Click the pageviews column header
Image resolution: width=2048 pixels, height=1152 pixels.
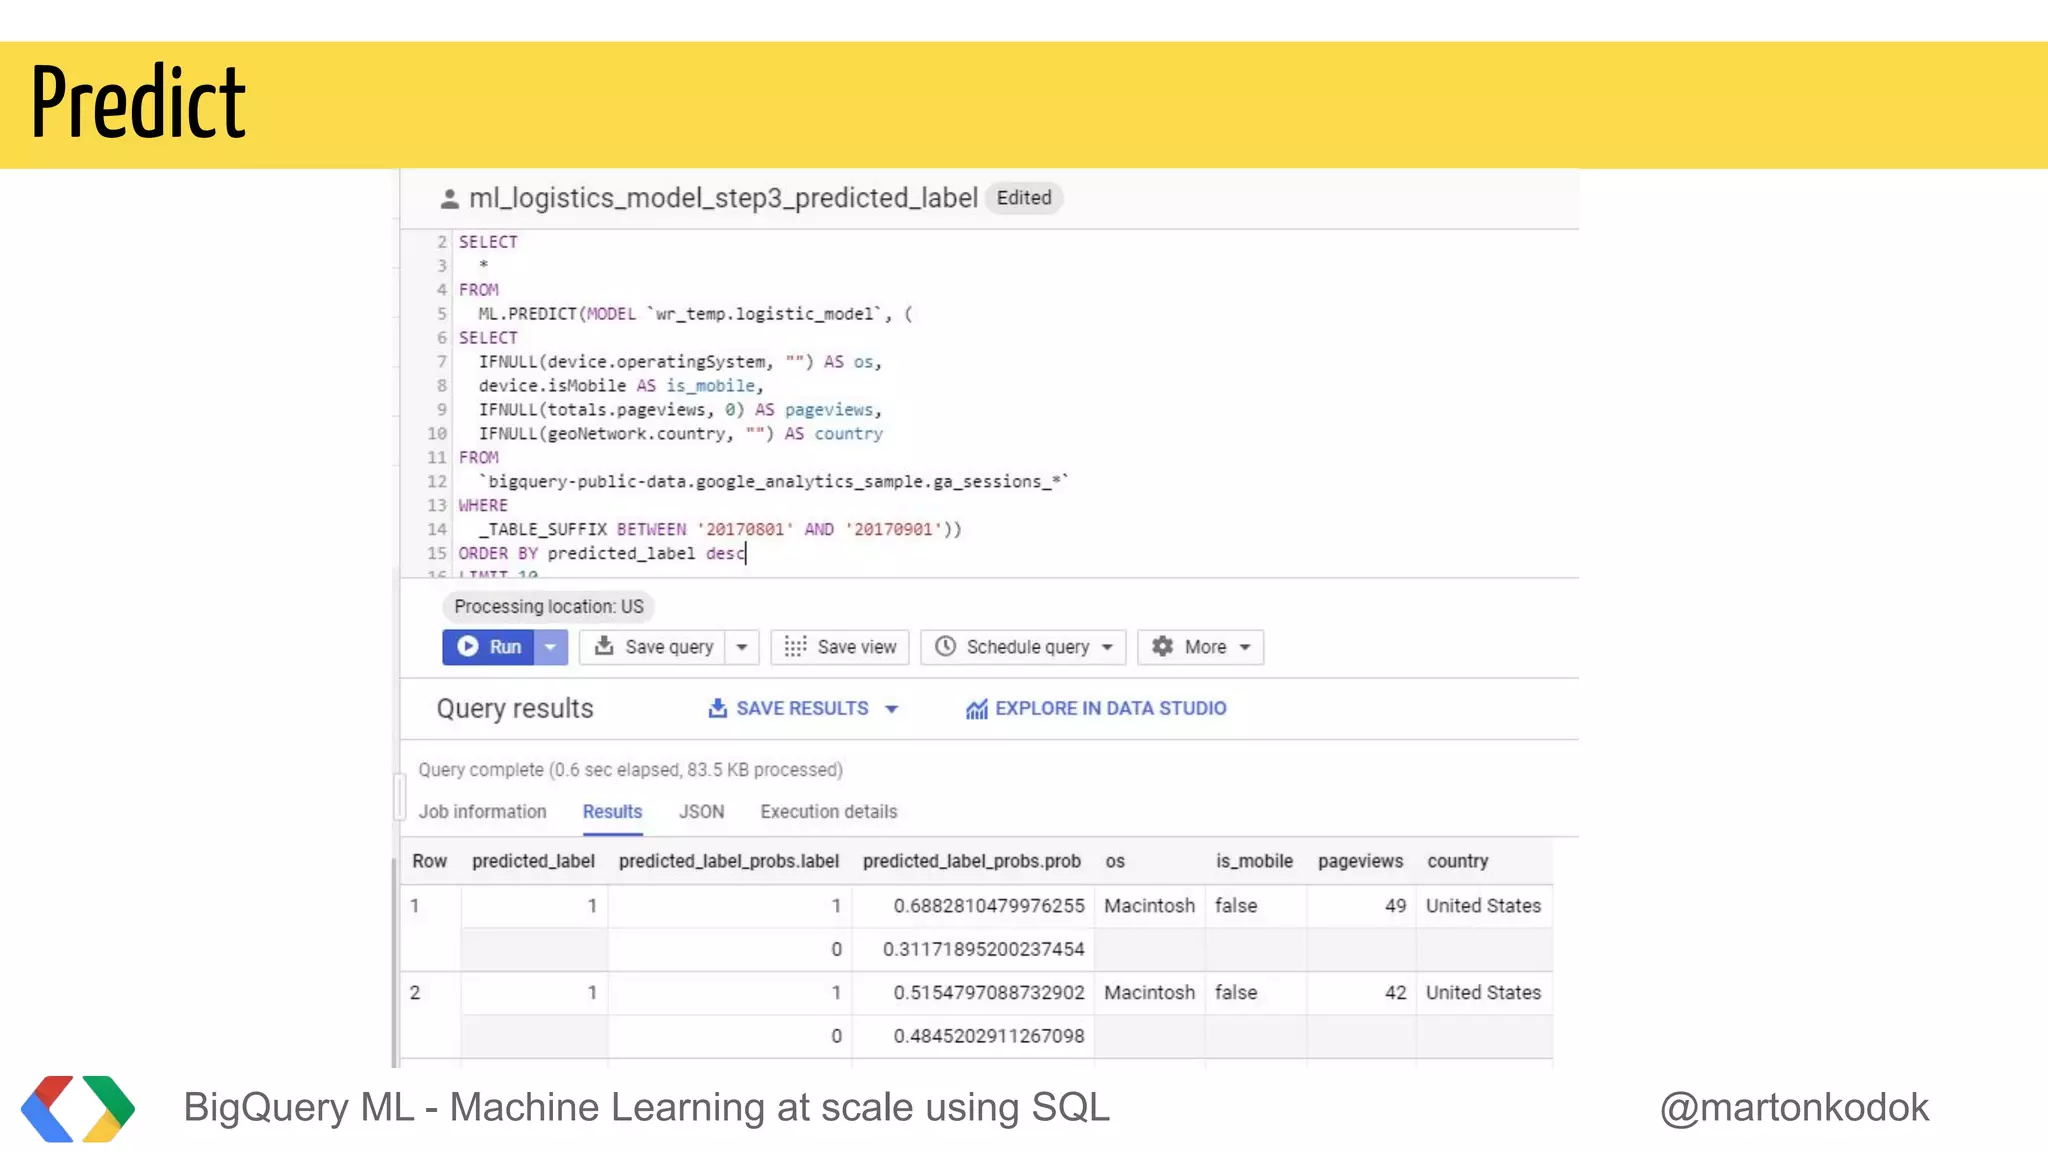point(1360,861)
